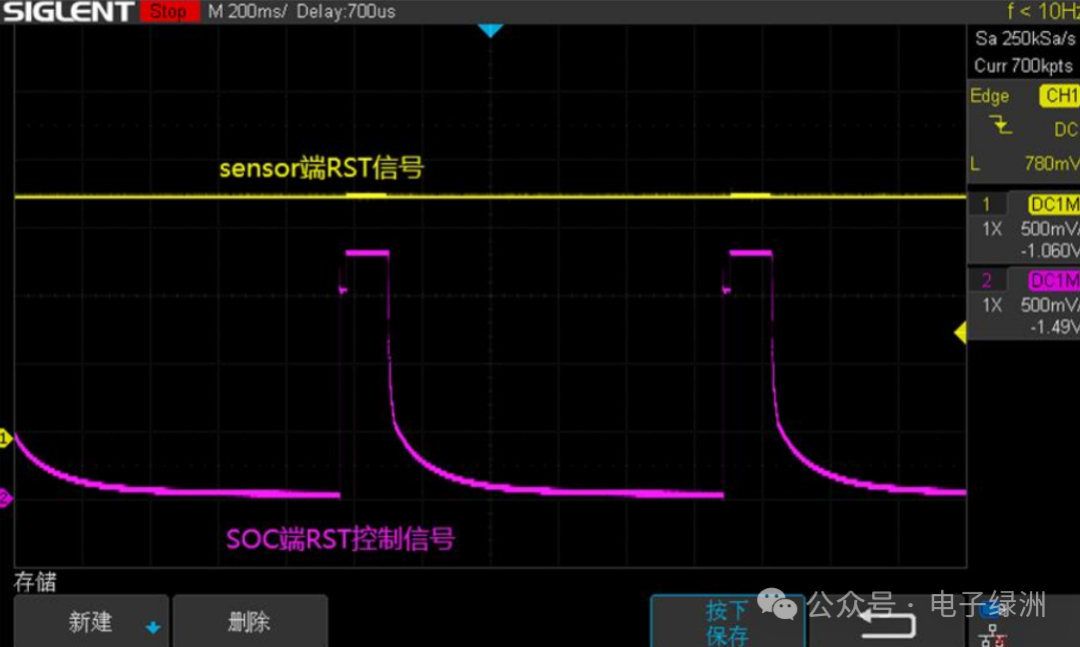Click the red Stop status indicator
Viewport: 1080px width, 647px height.
pos(169,11)
